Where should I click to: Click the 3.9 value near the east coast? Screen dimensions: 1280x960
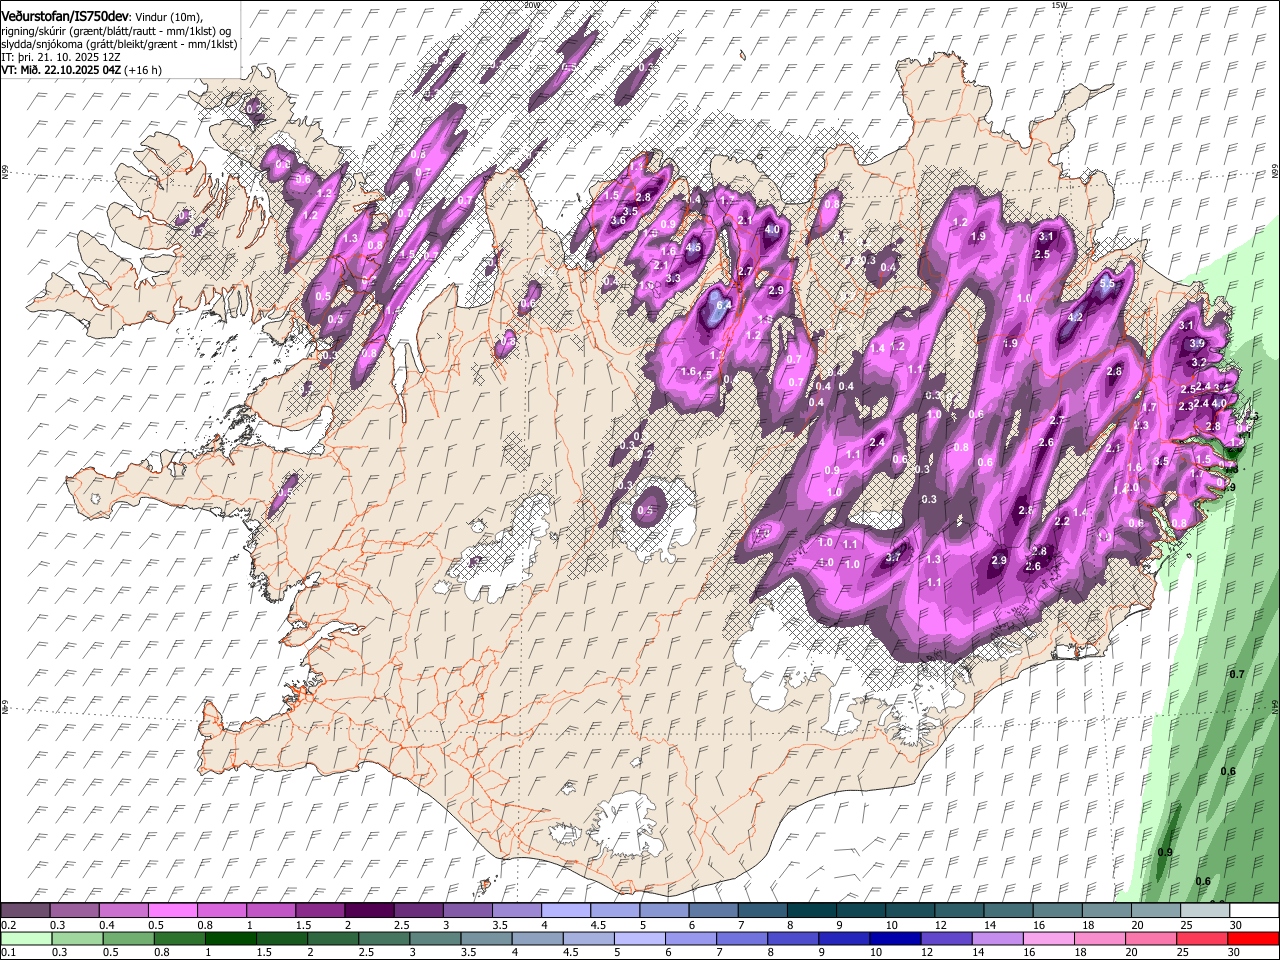tap(1198, 343)
